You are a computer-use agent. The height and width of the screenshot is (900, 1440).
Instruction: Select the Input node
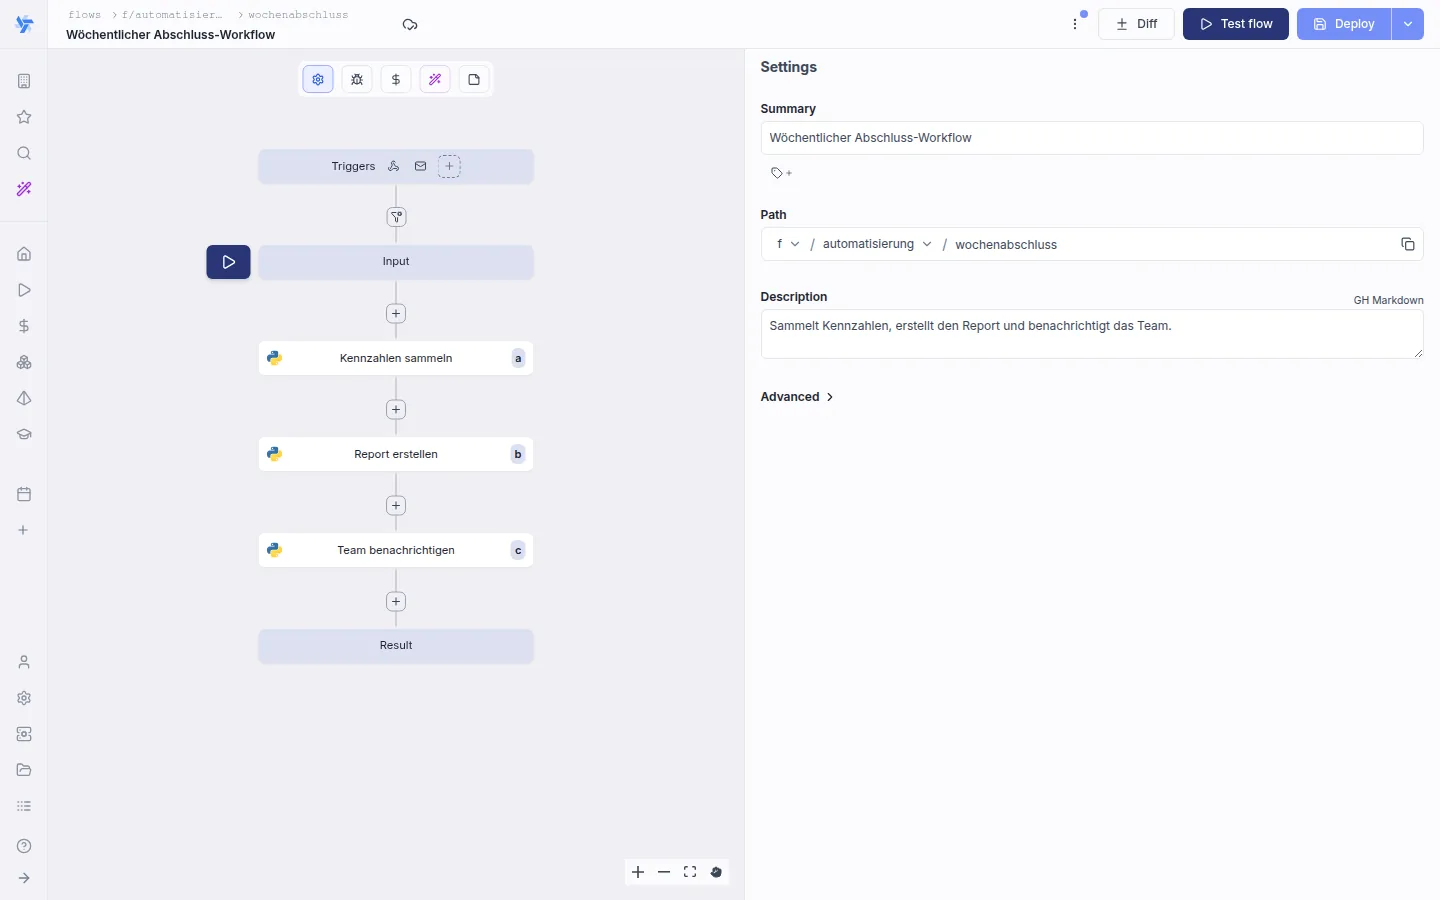pos(396,262)
